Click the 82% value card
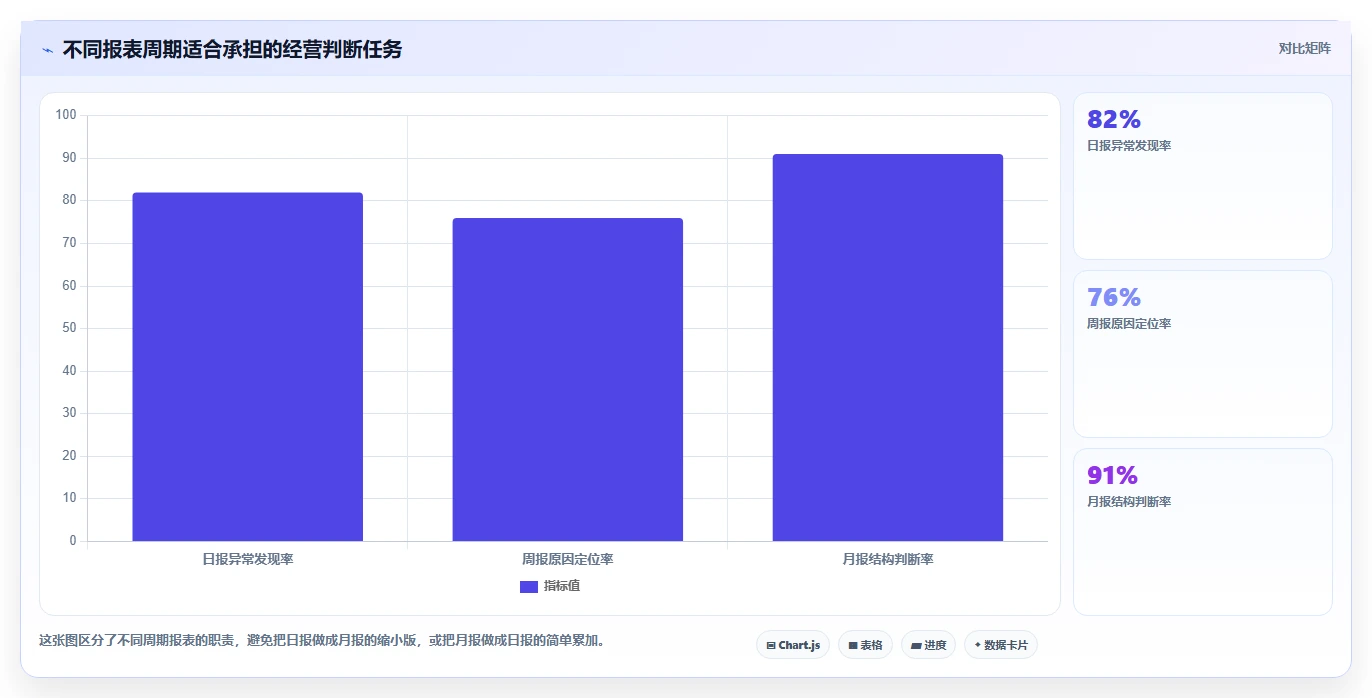 click(1202, 176)
